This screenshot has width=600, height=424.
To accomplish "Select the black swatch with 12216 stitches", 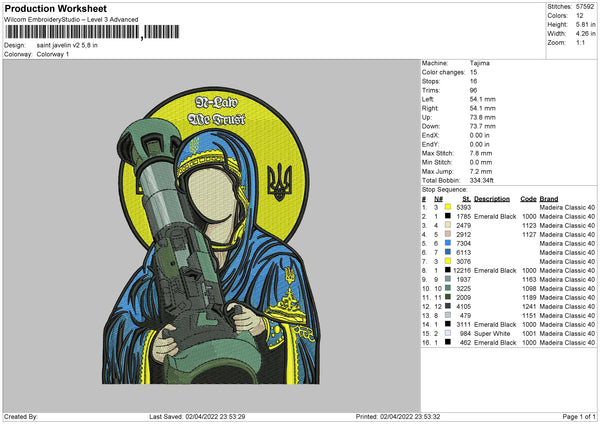I will pyautogui.click(x=448, y=270).
